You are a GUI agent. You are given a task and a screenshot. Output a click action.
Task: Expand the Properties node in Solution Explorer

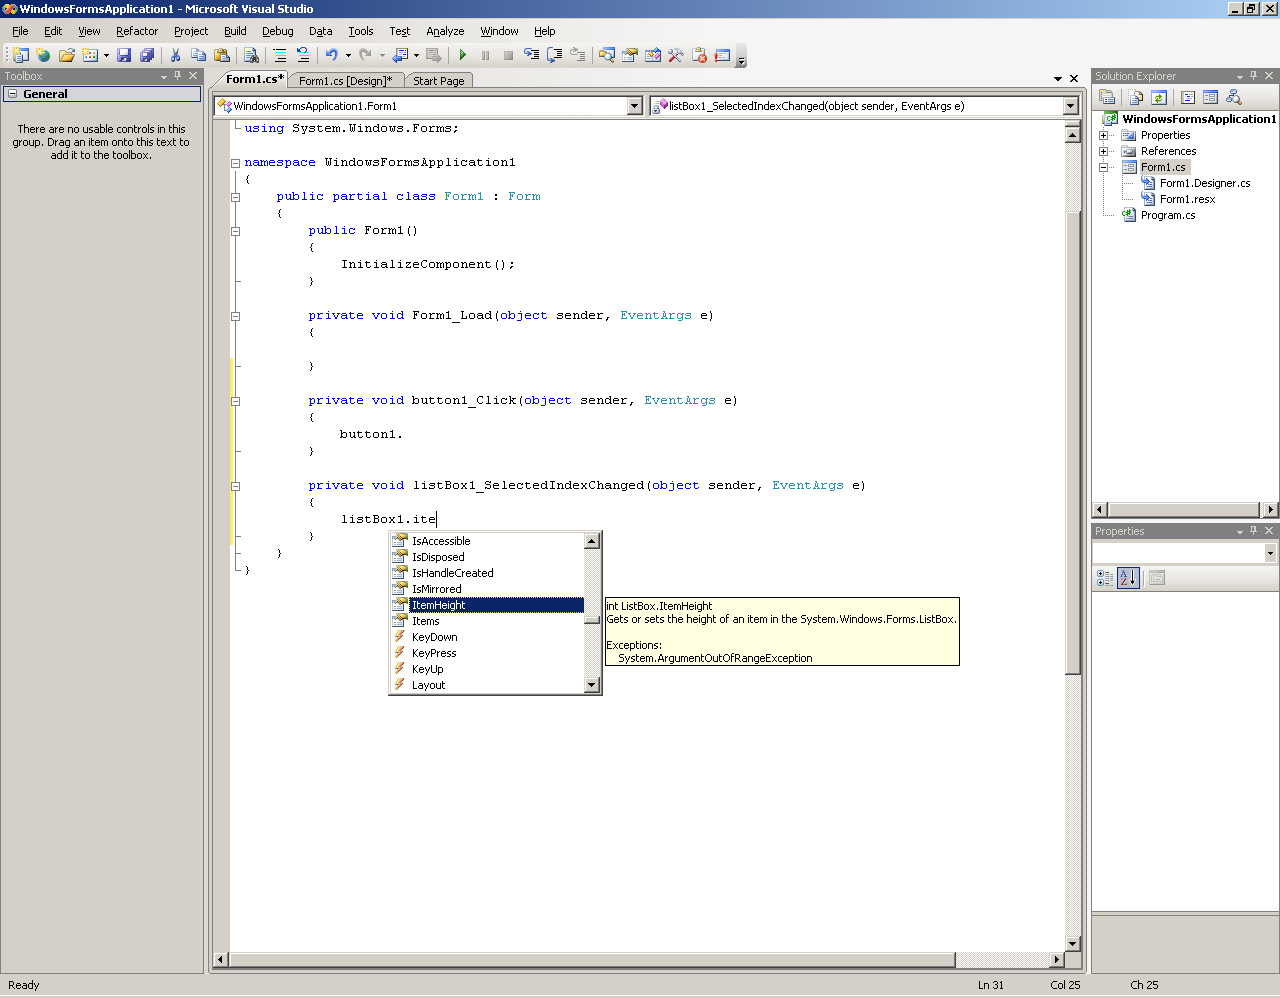(1104, 135)
